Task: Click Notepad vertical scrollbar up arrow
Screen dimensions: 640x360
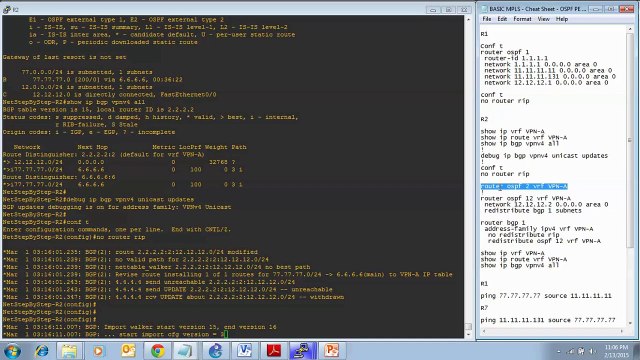Action: pyautogui.click(x=630, y=29)
